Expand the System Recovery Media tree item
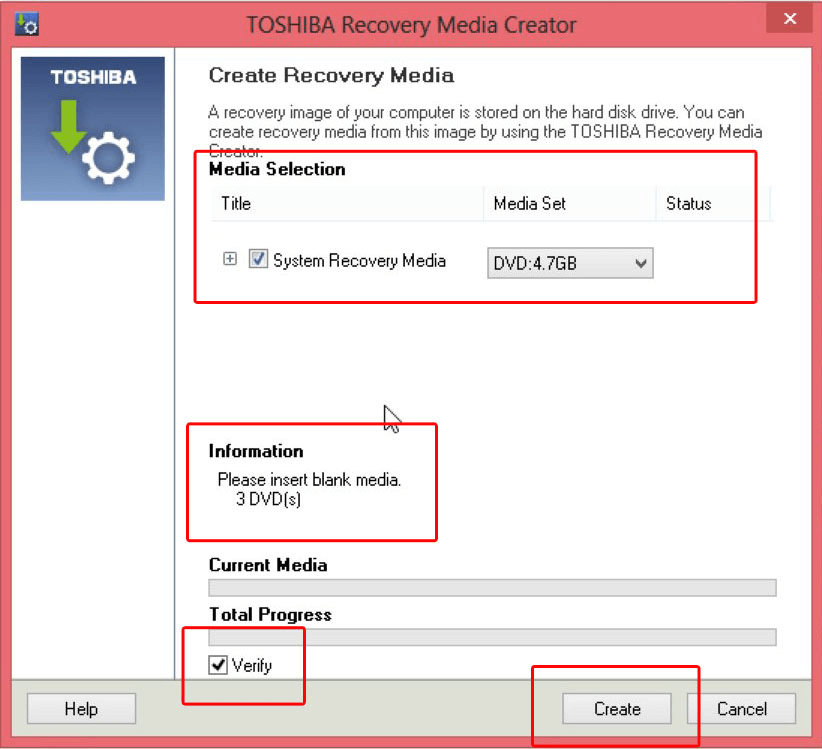The width and height of the screenshot is (822, 749). tap(230, 259)
